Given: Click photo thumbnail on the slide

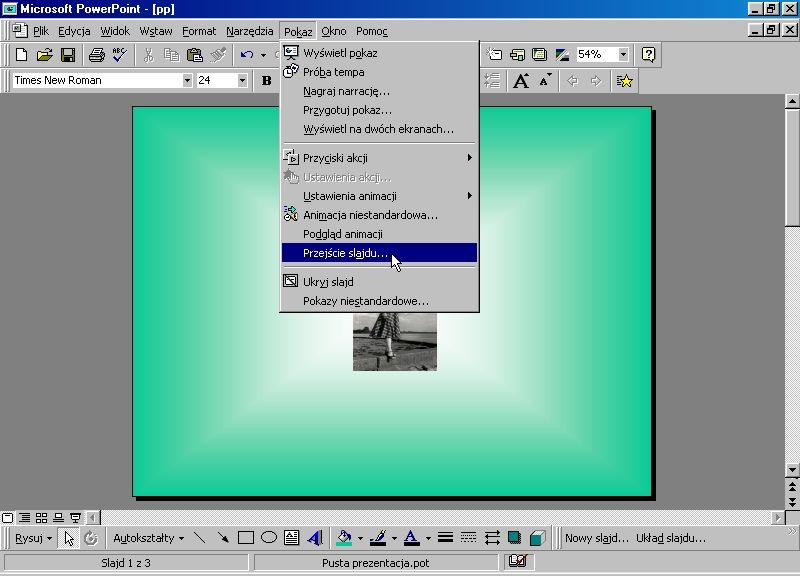Looking at the screenshot, I should tap(395, 342).
